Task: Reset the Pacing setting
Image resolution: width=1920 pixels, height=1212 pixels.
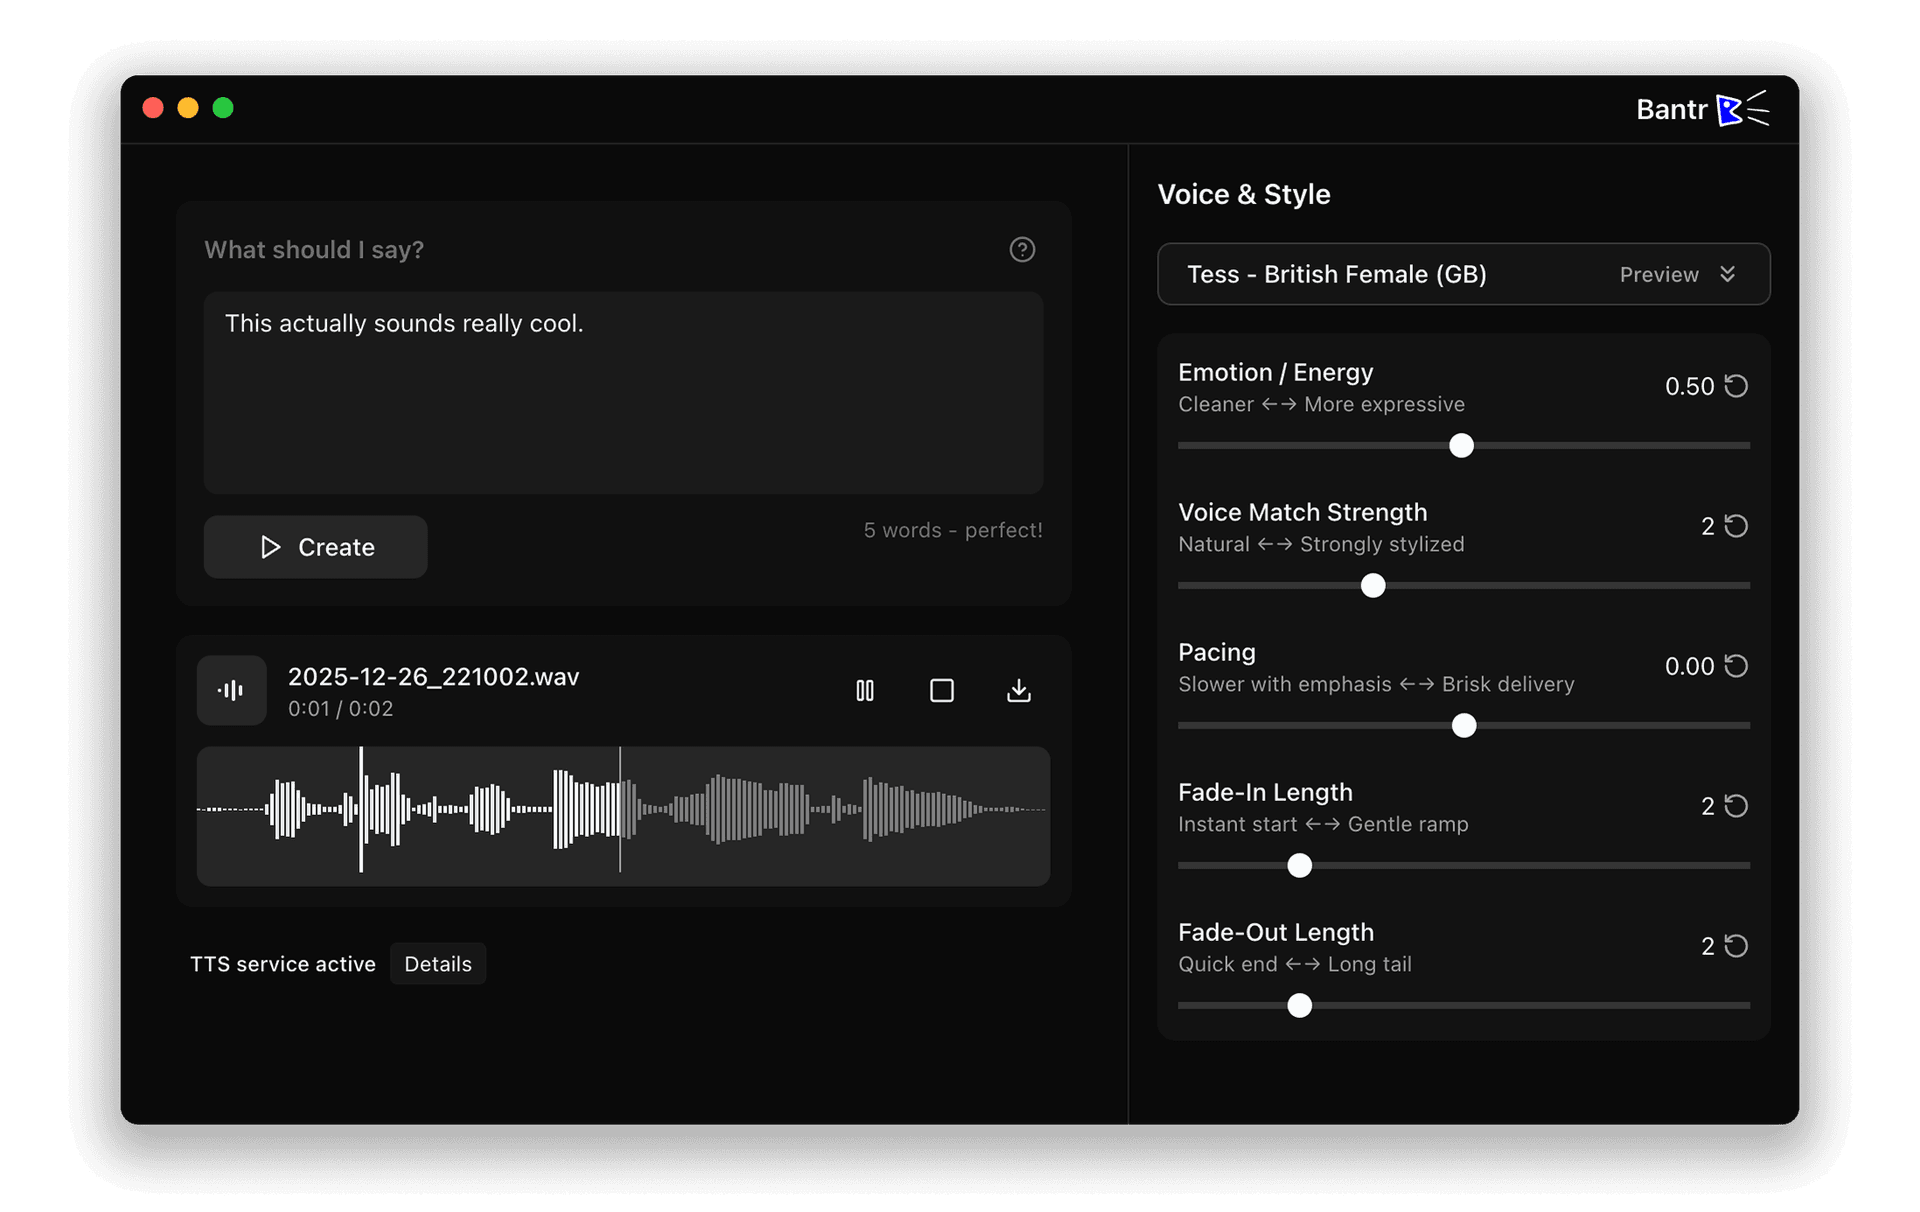Action: [1737, 666]
